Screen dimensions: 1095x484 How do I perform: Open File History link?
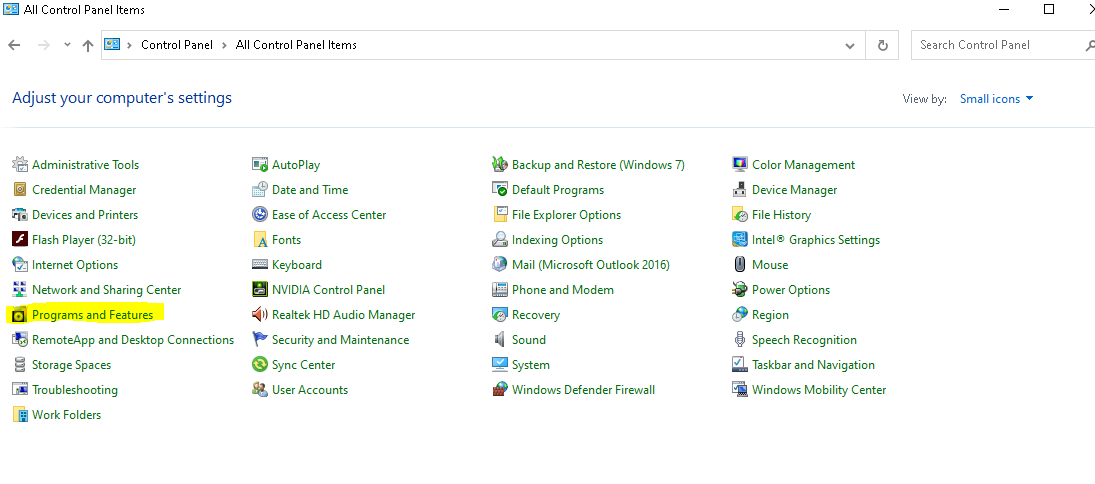(781, 215)
